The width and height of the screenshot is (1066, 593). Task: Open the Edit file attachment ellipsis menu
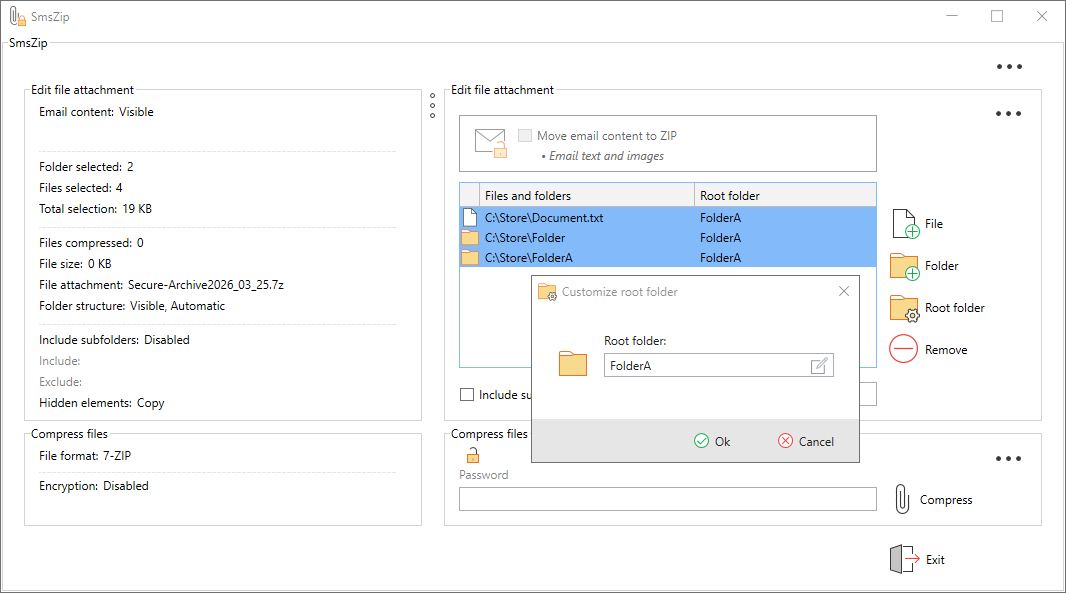click(1009, 112)
